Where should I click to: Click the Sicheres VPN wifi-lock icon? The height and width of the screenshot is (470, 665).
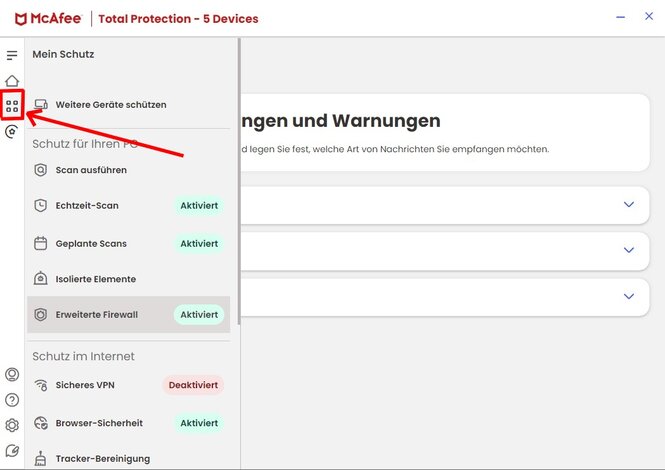click(x=41, y=385)
